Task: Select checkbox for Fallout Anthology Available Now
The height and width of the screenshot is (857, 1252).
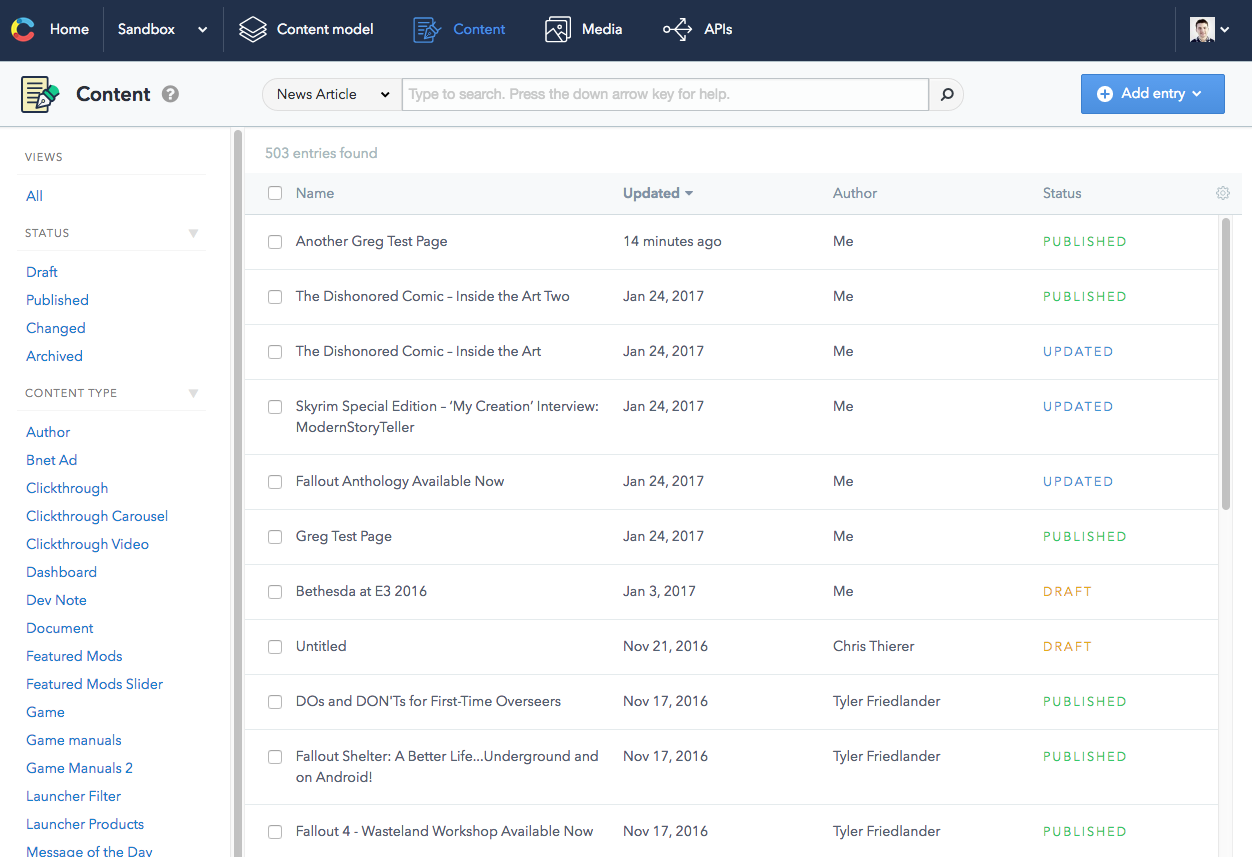Action: (275, 481)
